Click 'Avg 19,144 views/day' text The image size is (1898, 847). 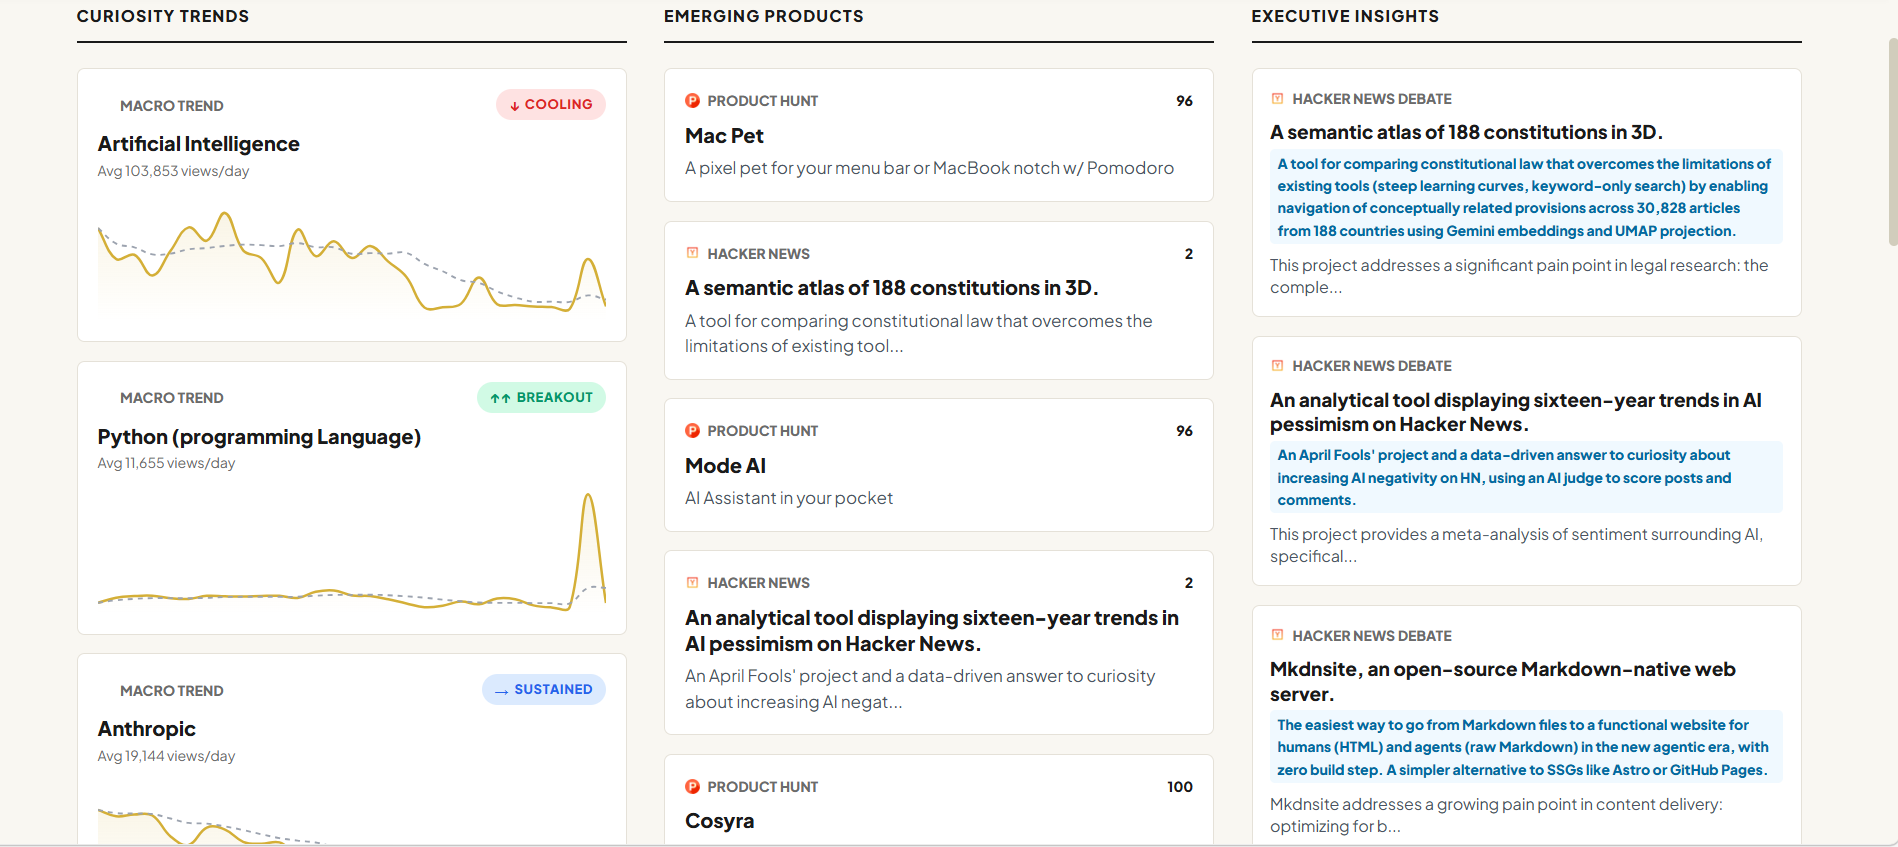166,756
